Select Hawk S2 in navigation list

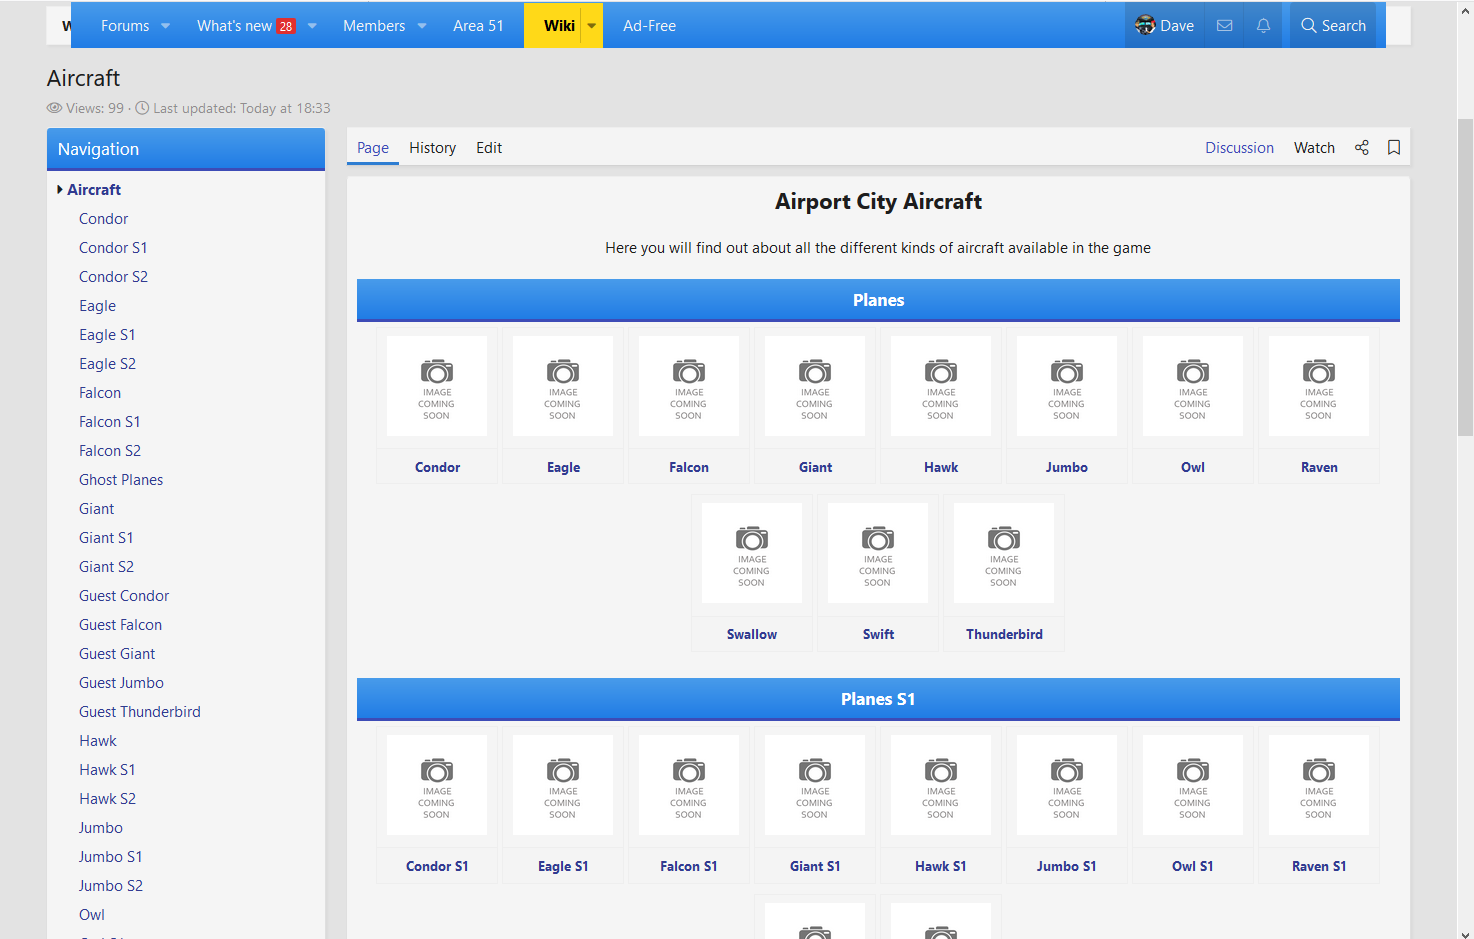pos(107,799)
